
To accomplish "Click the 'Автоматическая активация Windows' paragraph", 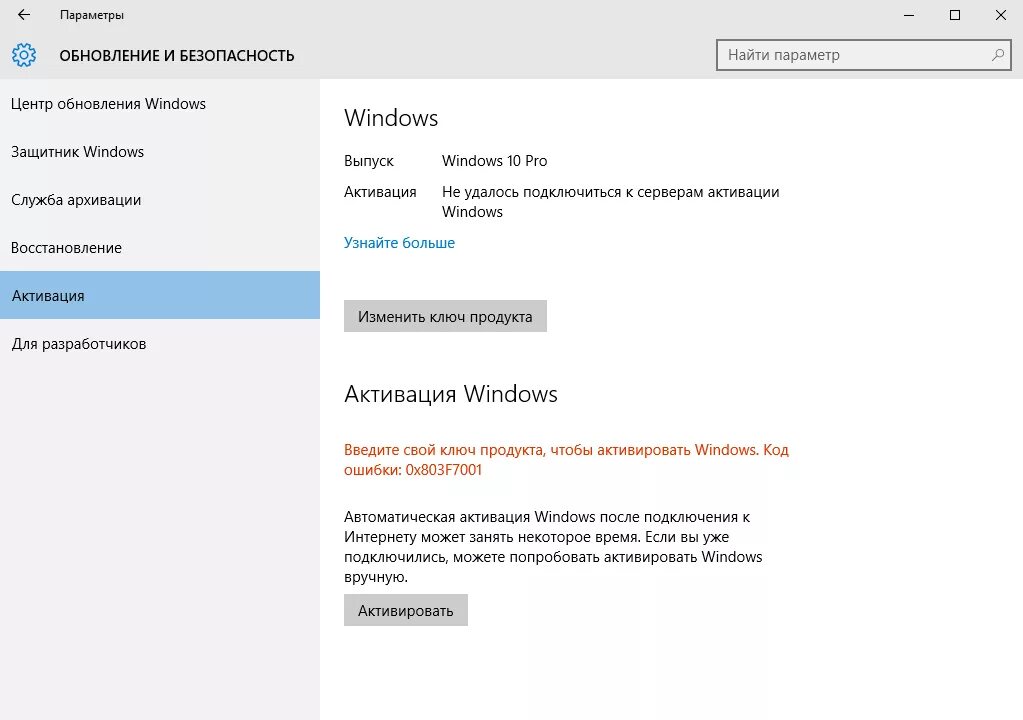I will click(553, 547).
